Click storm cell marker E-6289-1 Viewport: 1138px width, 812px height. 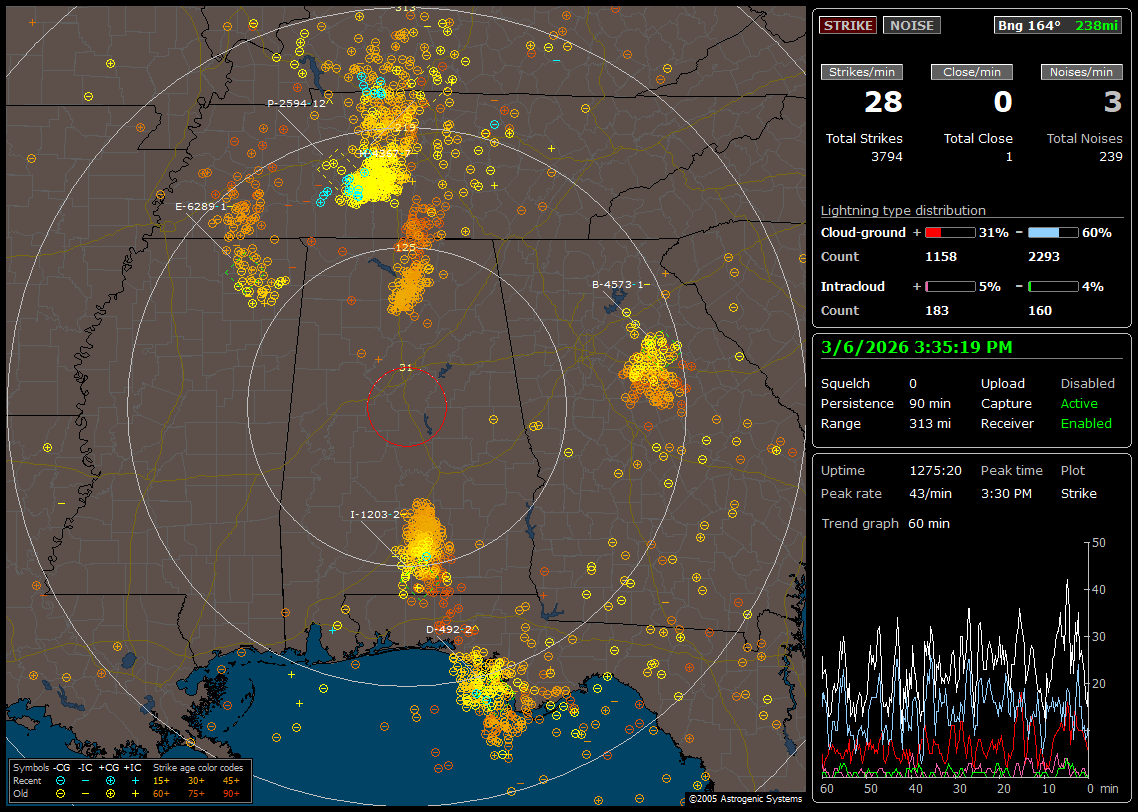point(202,207)
